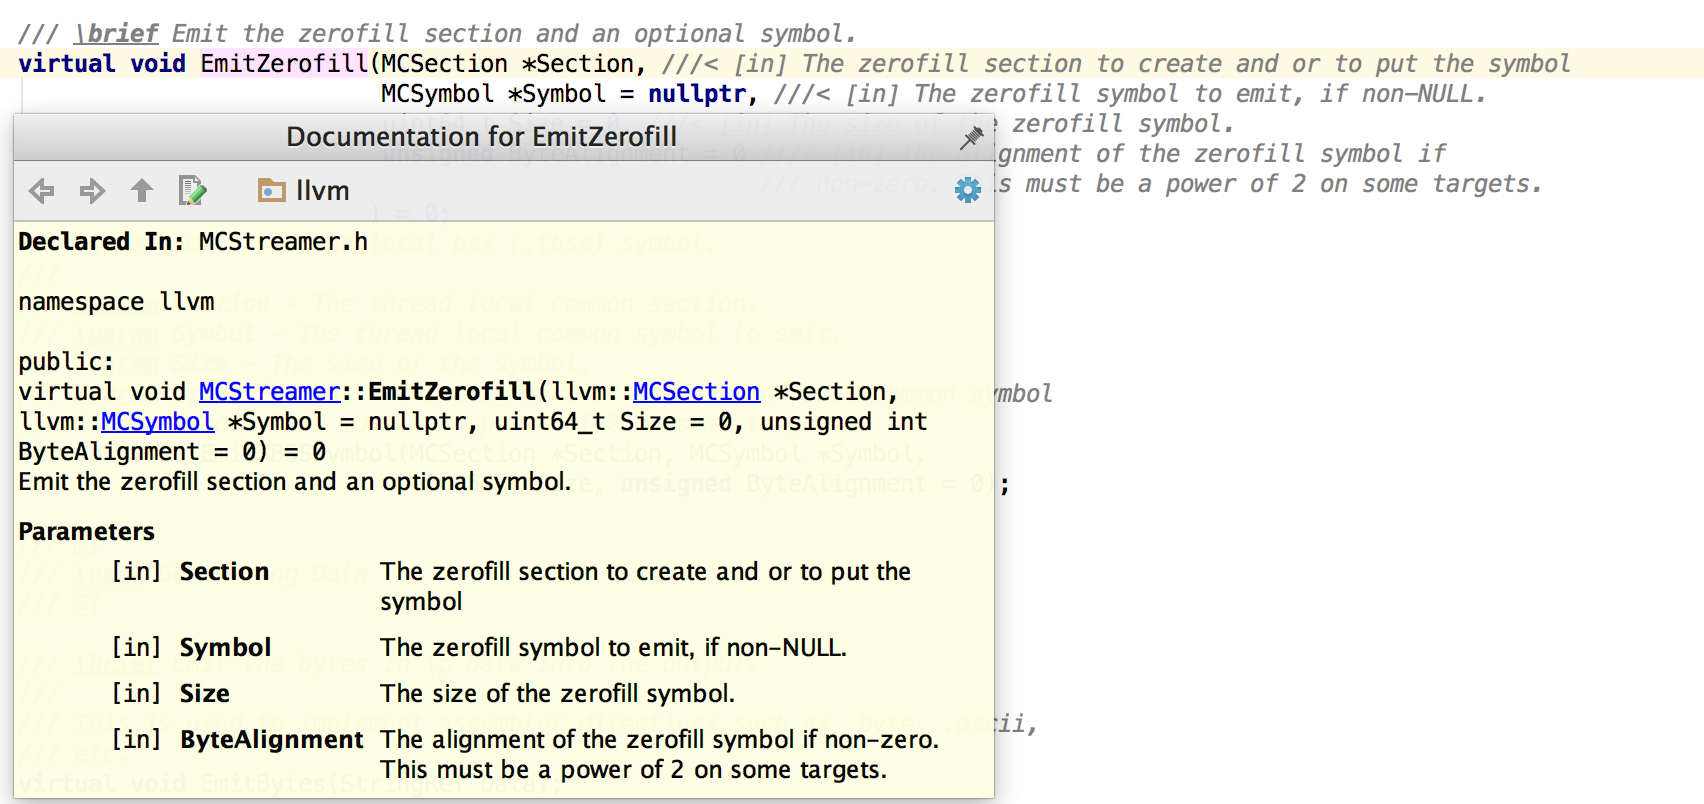Open Edit Source pencil icon
The height and width of the screenshot is (804, 1704).
[x=192, y=190]
